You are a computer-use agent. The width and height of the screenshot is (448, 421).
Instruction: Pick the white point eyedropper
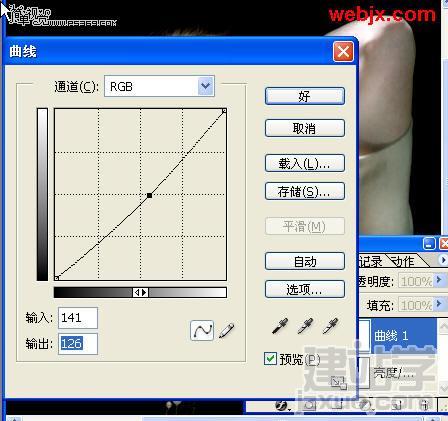point(331,326)
